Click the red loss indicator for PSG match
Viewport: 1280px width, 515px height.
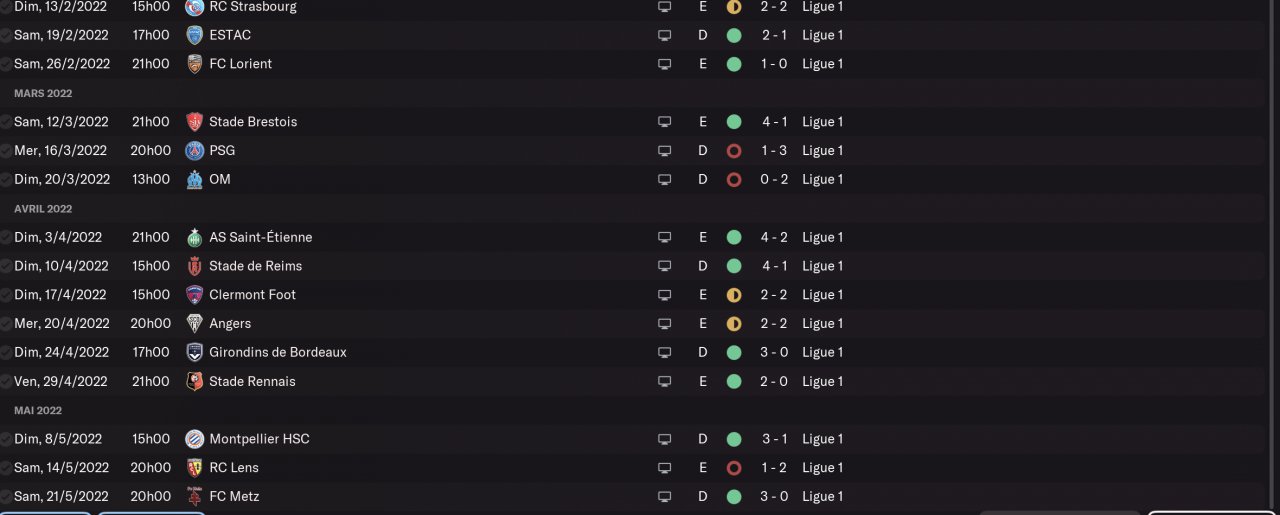click(734, 151)
